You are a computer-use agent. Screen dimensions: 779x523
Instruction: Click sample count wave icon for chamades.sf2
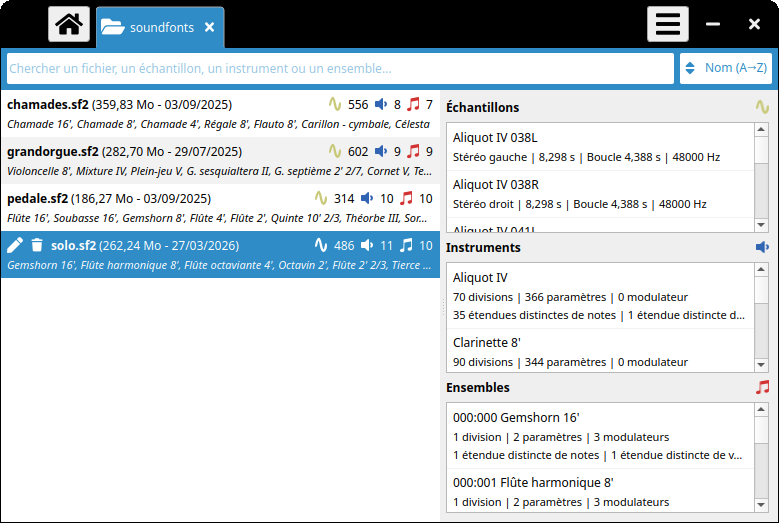click(335, 104)
